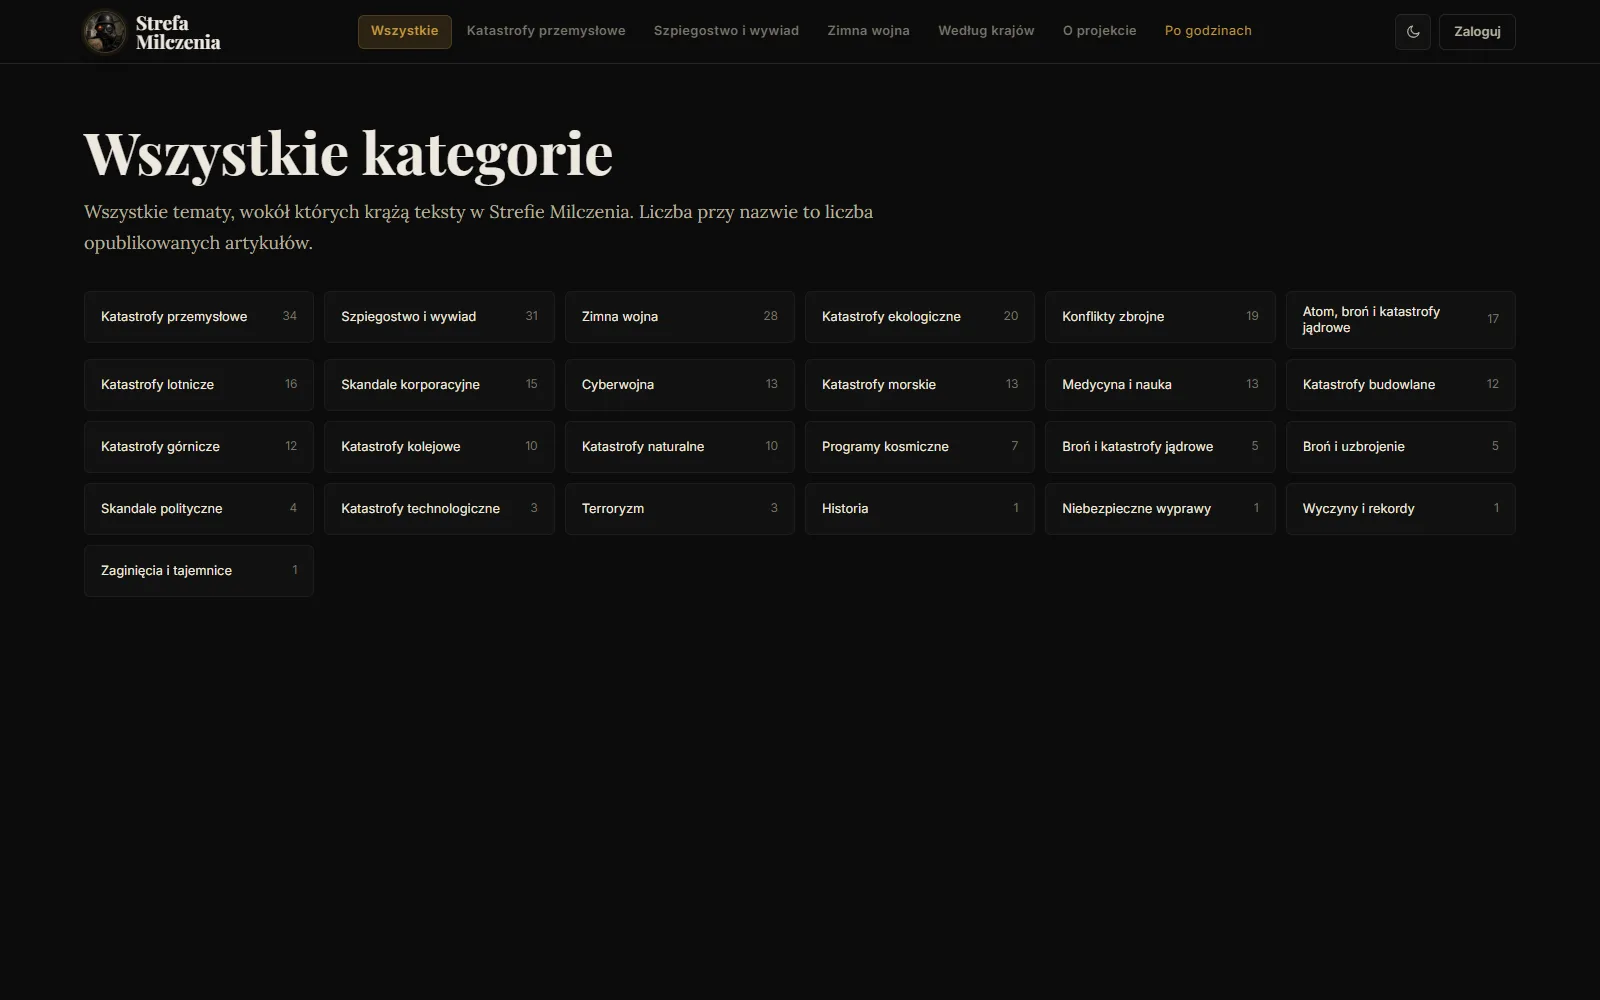This screenshot has height=1000, width=1600.
Task: Open the Konflikty zbrojne category
Action: click(1160, 317)
